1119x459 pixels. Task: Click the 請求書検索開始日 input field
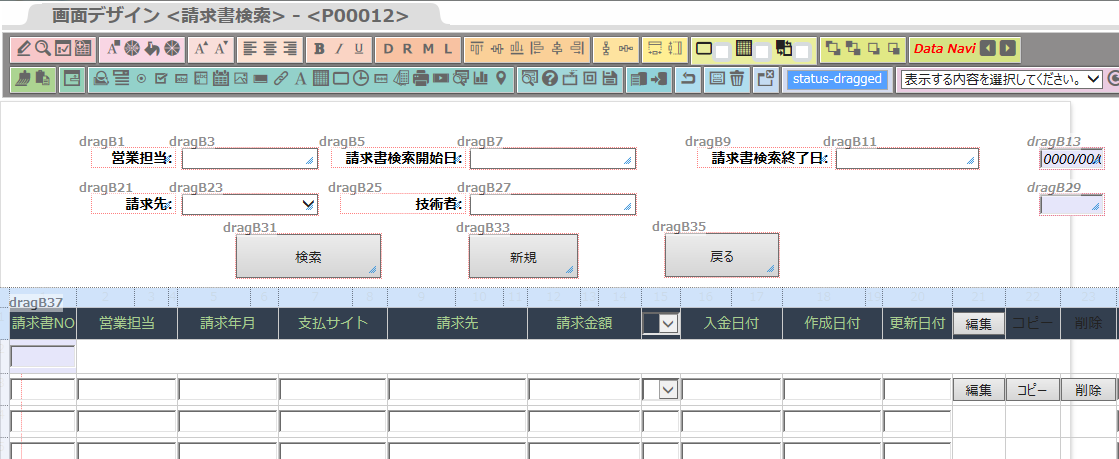click(552, 158)
